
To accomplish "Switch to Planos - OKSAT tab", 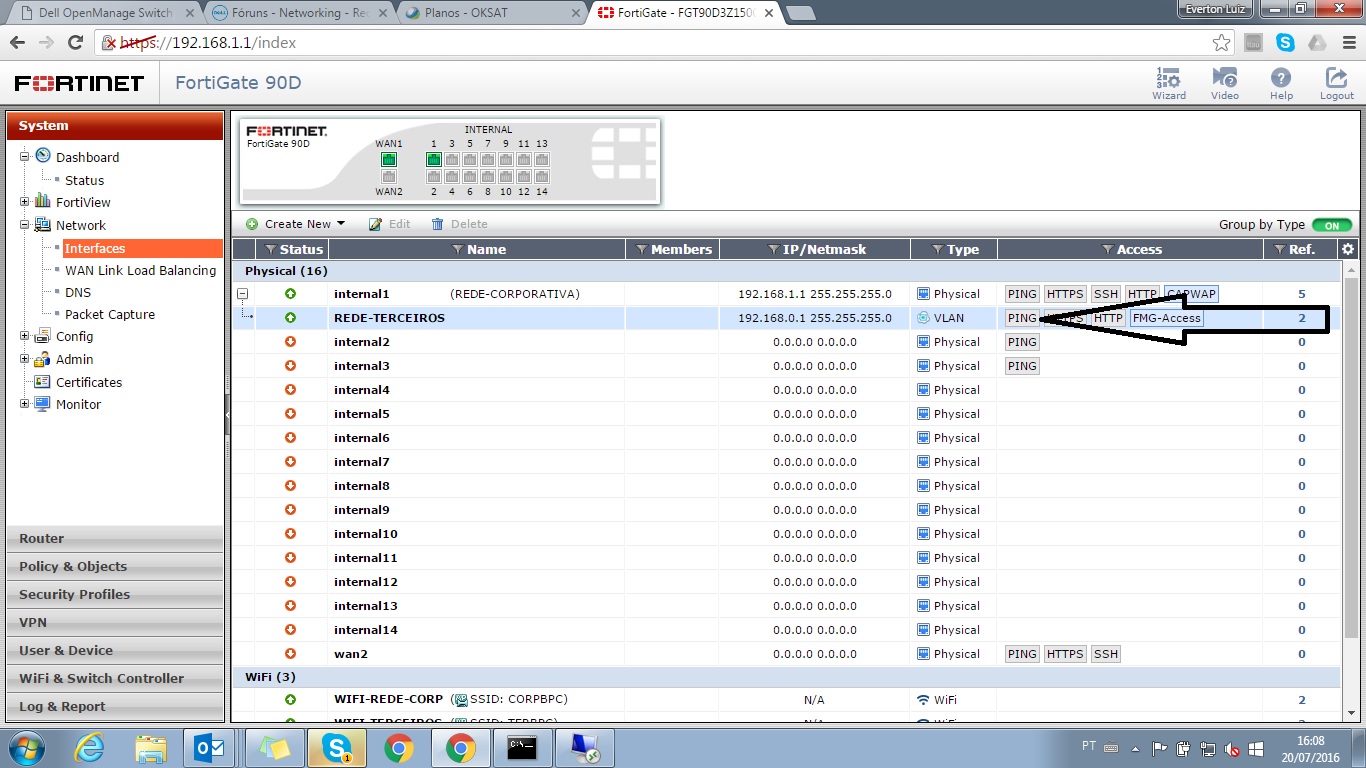I will (492, 13).
